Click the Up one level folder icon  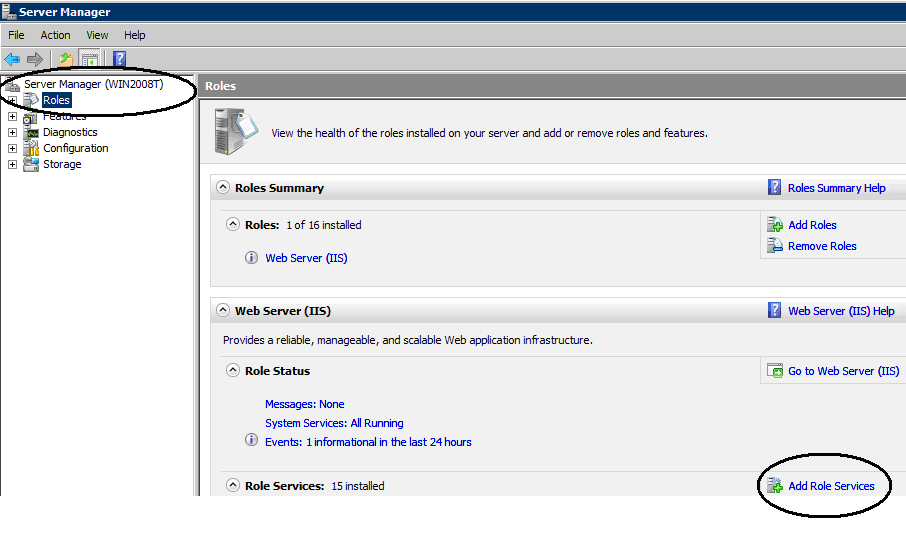coord(66,59)
